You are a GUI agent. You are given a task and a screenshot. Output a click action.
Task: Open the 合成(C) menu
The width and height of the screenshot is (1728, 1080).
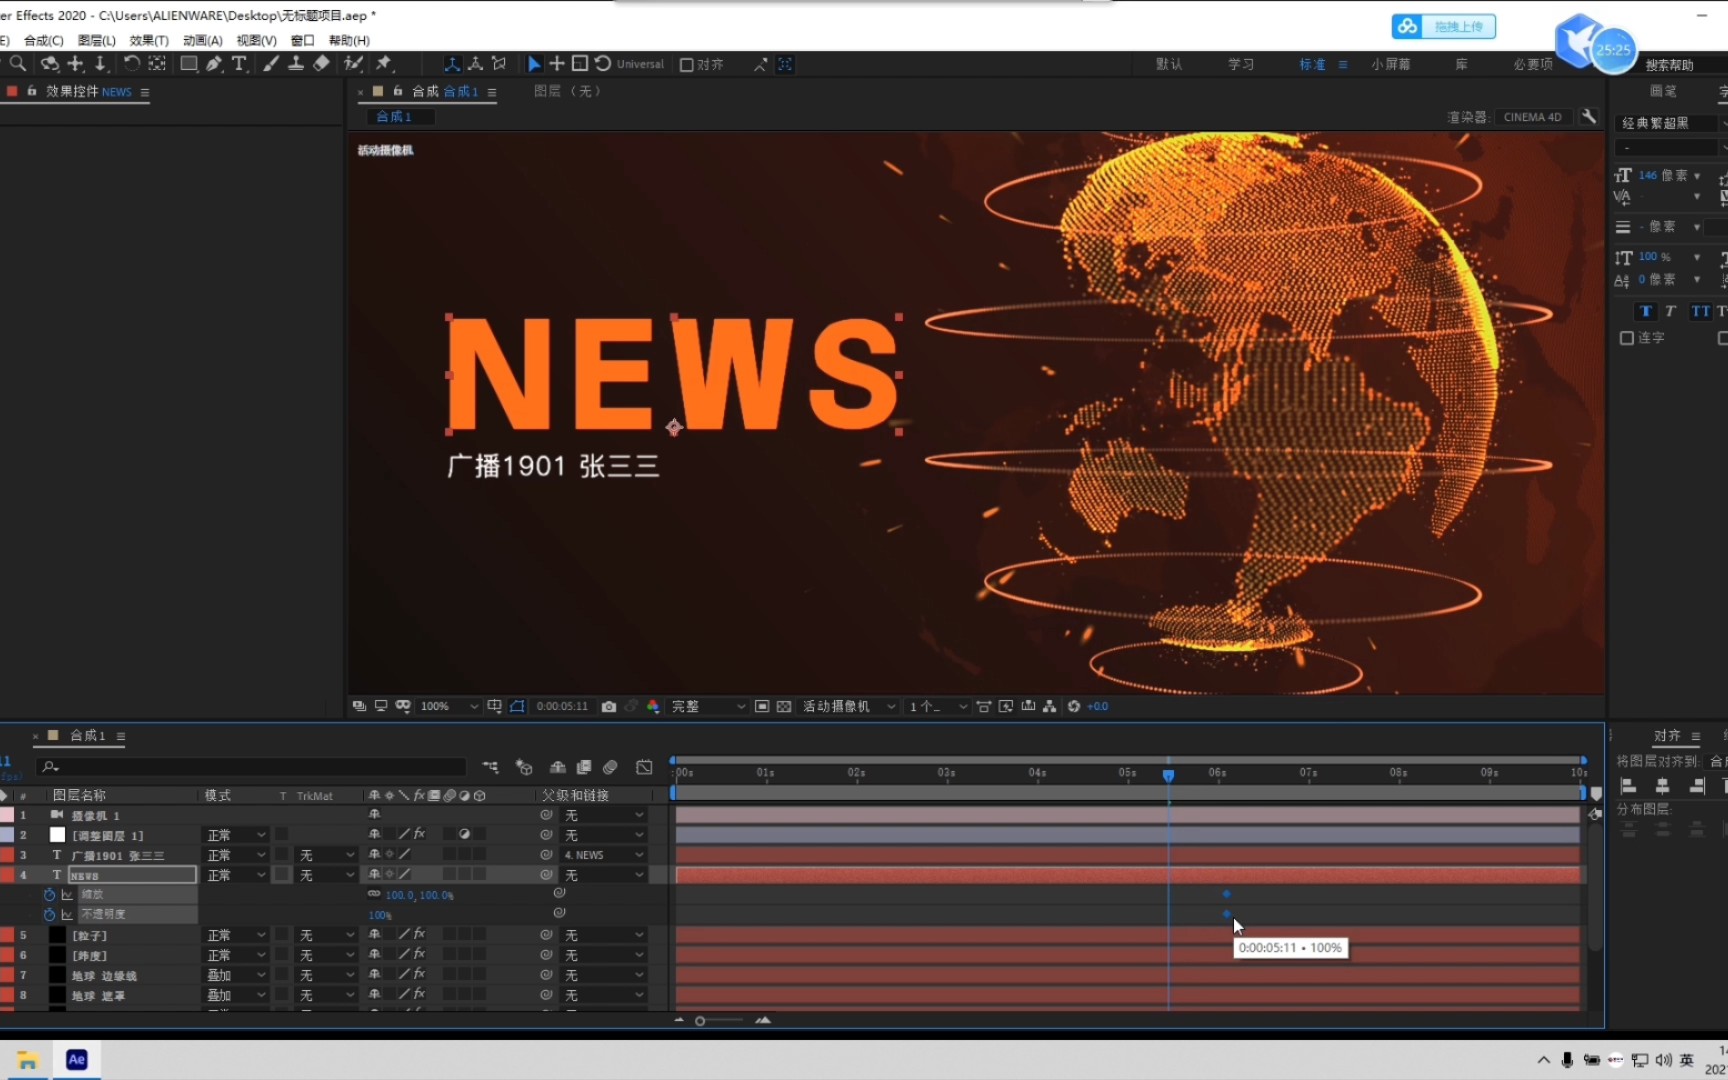pyautogui.click(x=43, y=41)
